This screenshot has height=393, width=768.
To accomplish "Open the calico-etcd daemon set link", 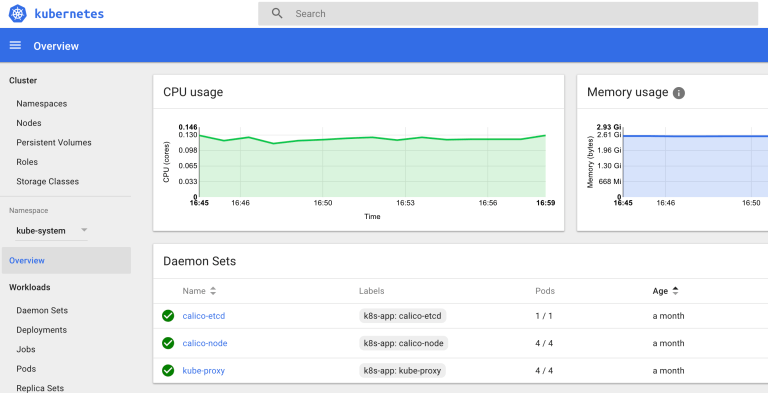I will pyautogui.click(x=204, y=316).
